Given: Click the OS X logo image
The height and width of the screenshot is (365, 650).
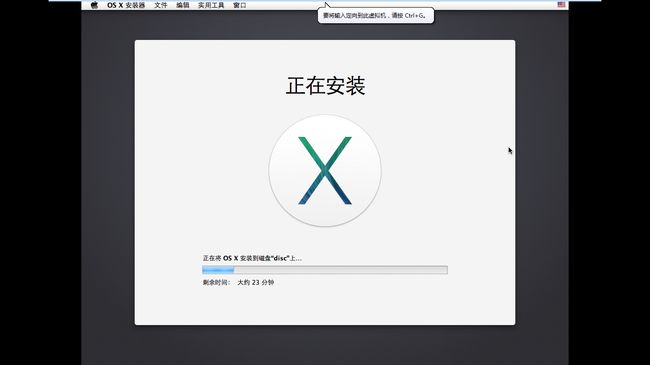Looking at the screenshot, I should 325,170.
